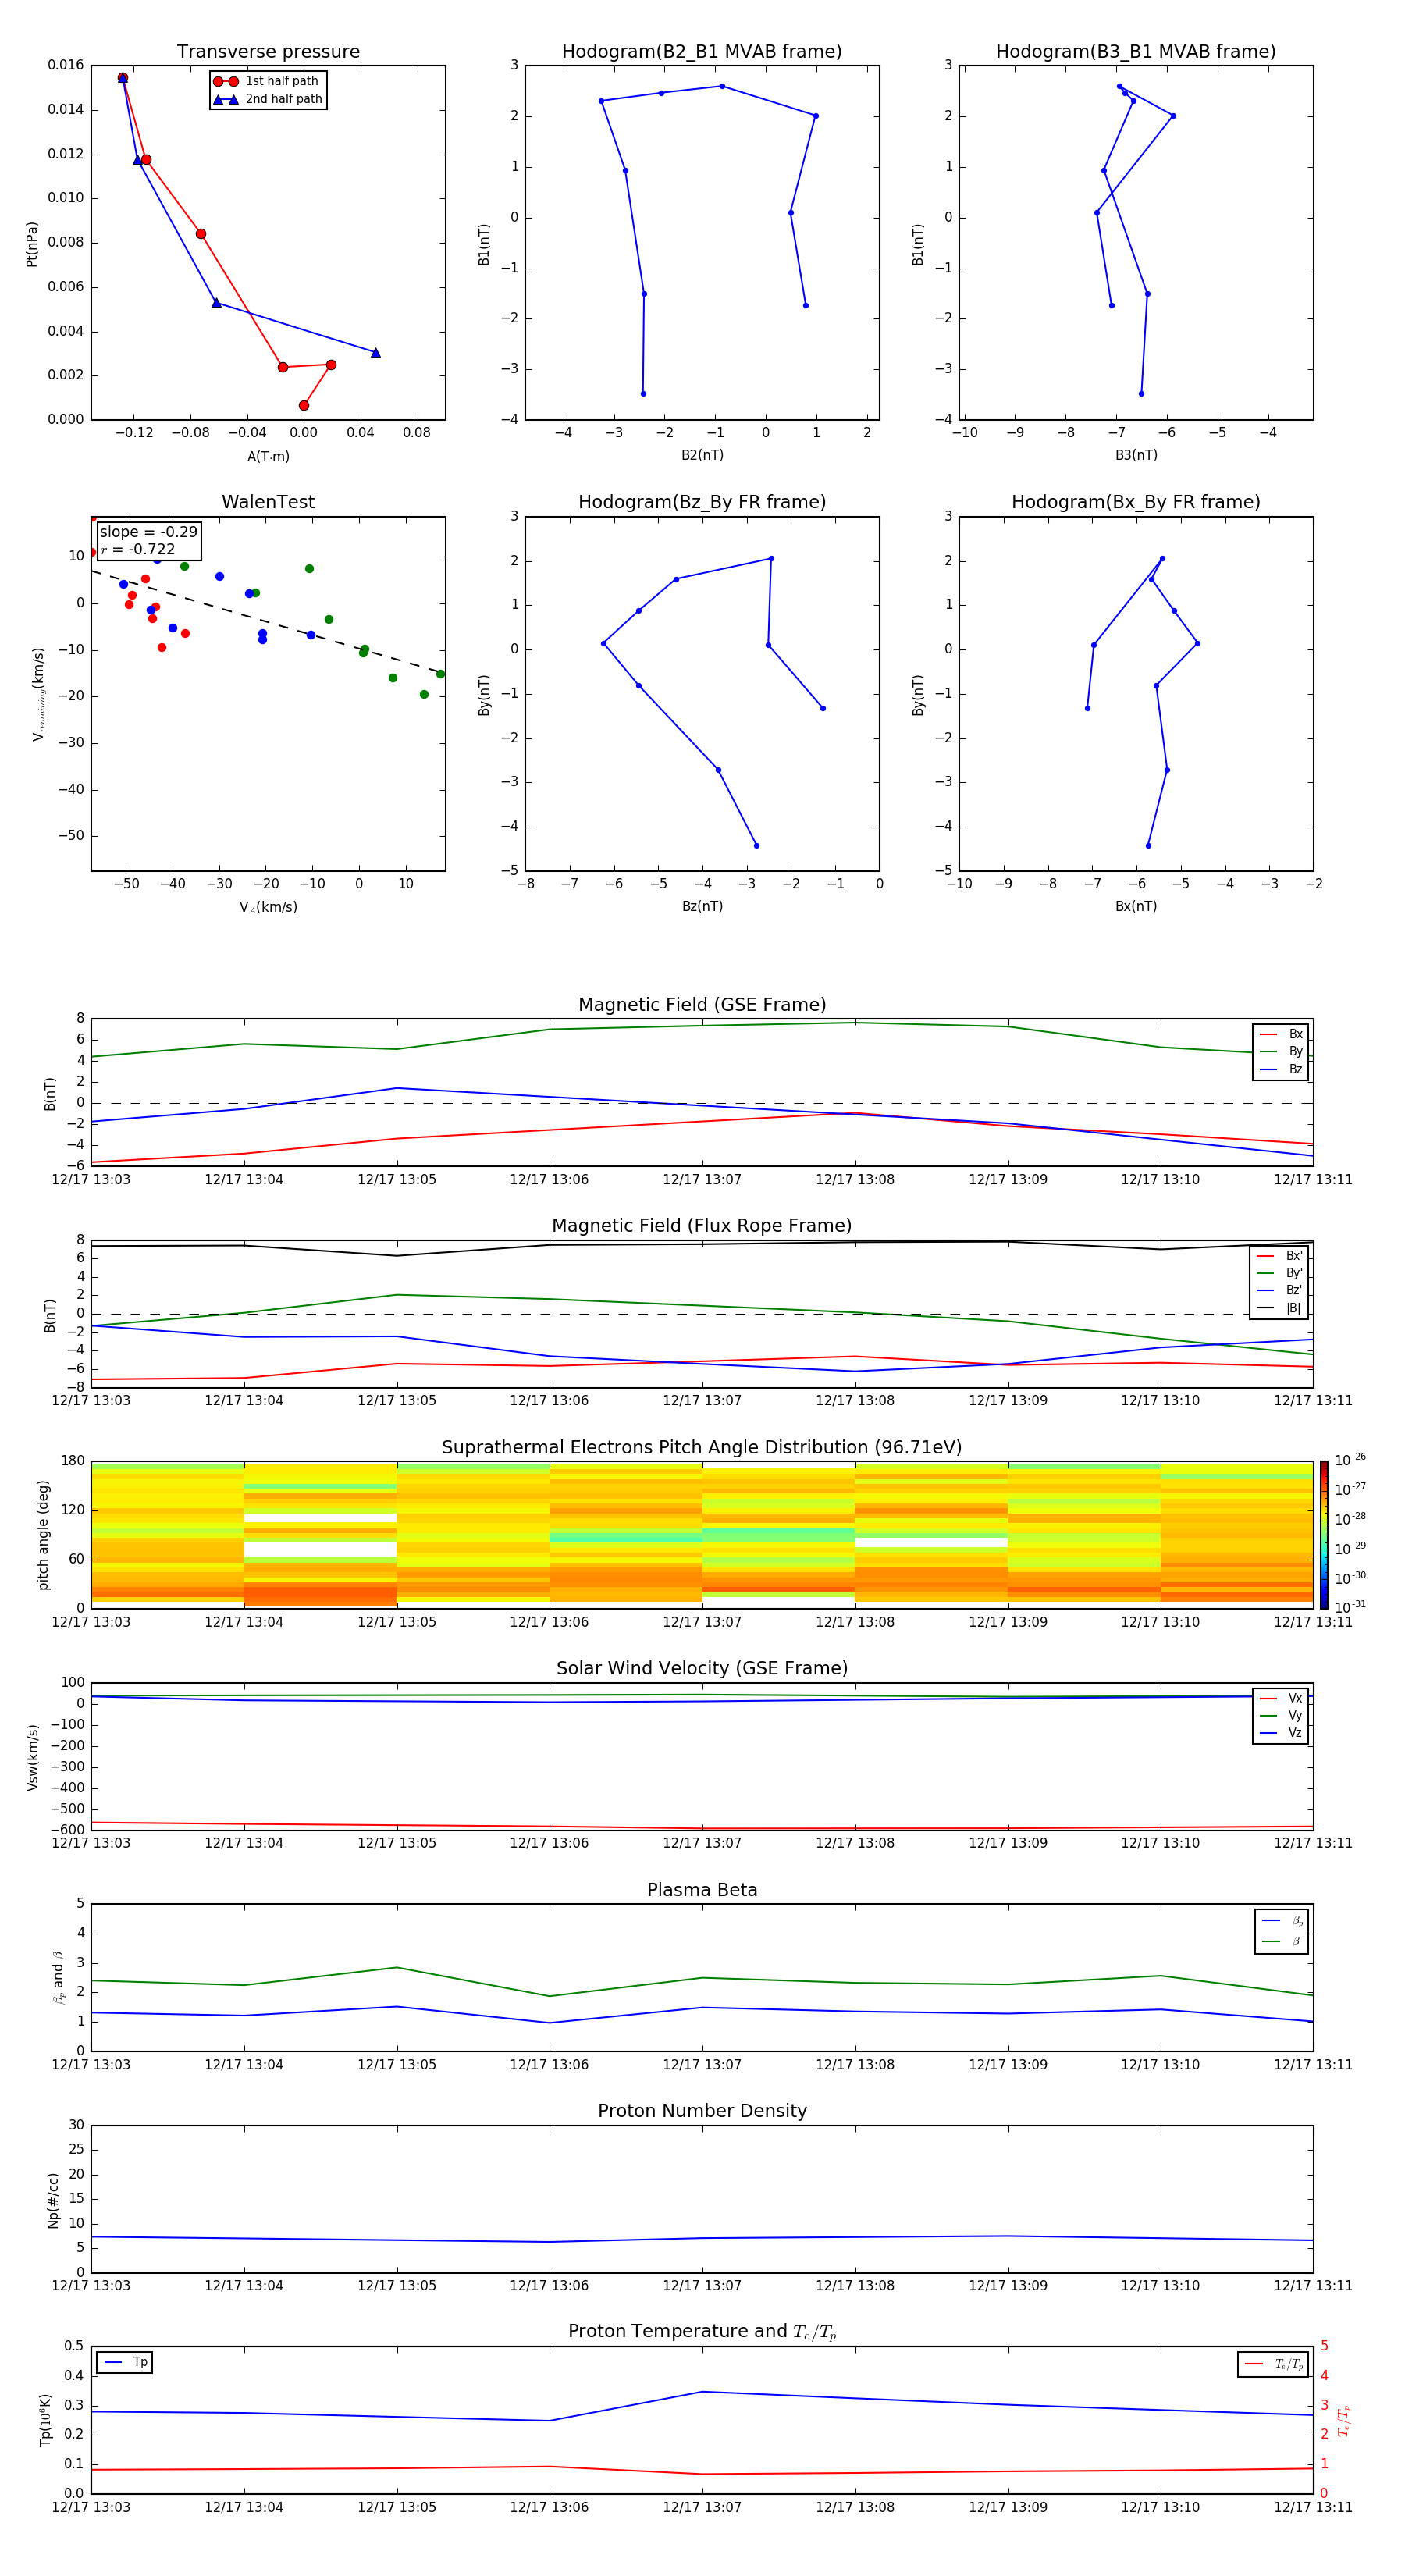This screenshot has width=1405, height=2576.
Task: Click the "By'" entry in Flux Rope legend
Action: 1279,1274
